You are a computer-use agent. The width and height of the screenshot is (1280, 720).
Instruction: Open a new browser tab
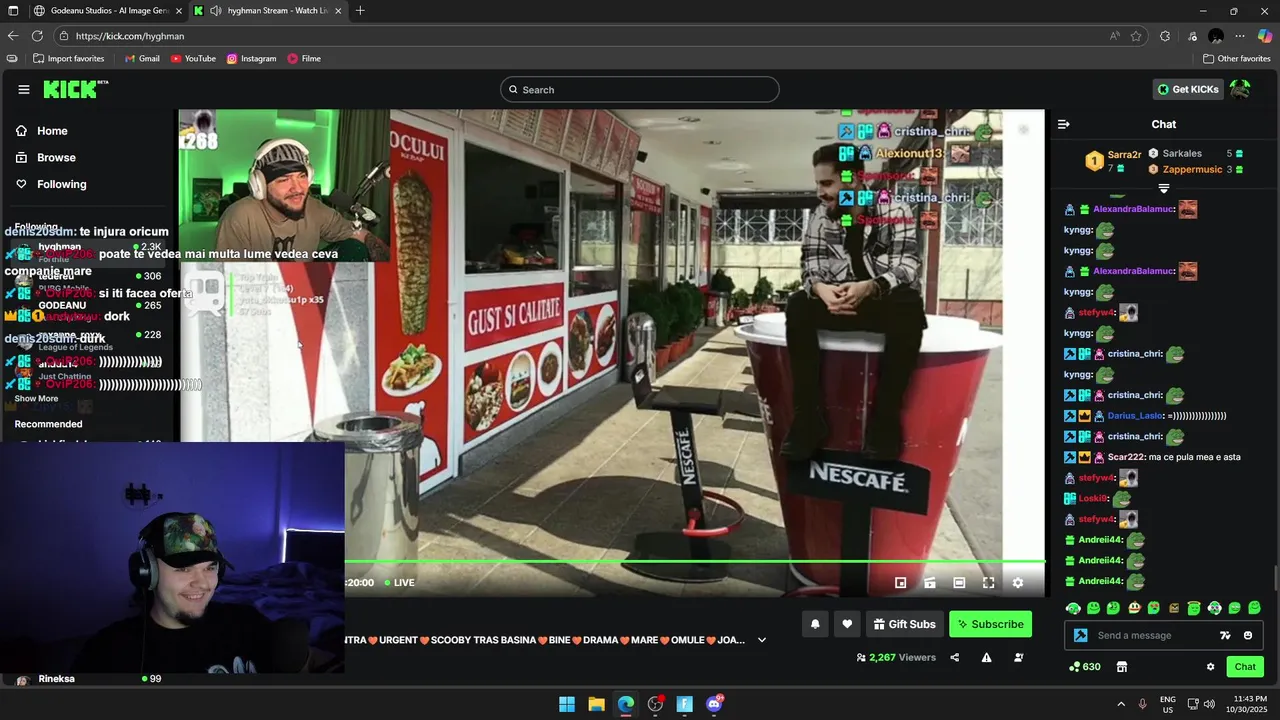(x=360, y=10)
